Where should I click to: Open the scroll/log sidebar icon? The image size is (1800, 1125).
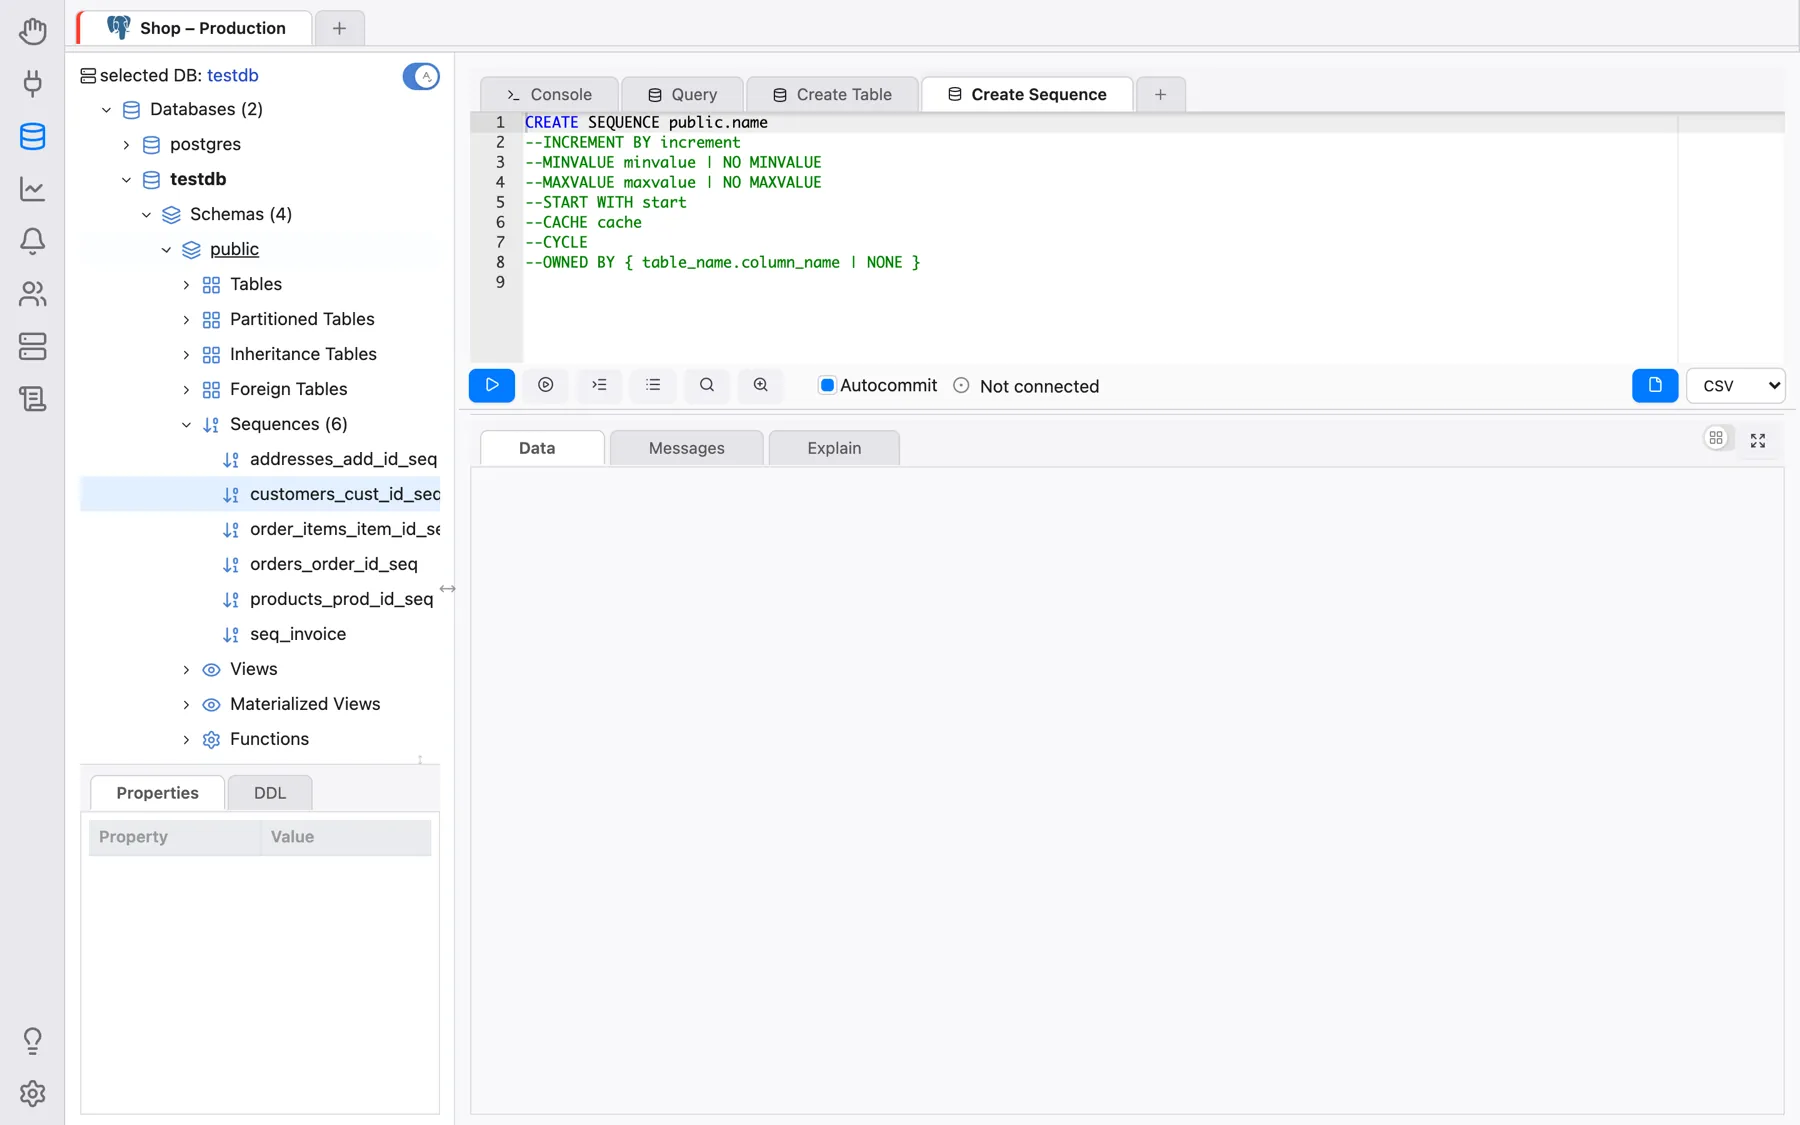(x=33, y=399)
